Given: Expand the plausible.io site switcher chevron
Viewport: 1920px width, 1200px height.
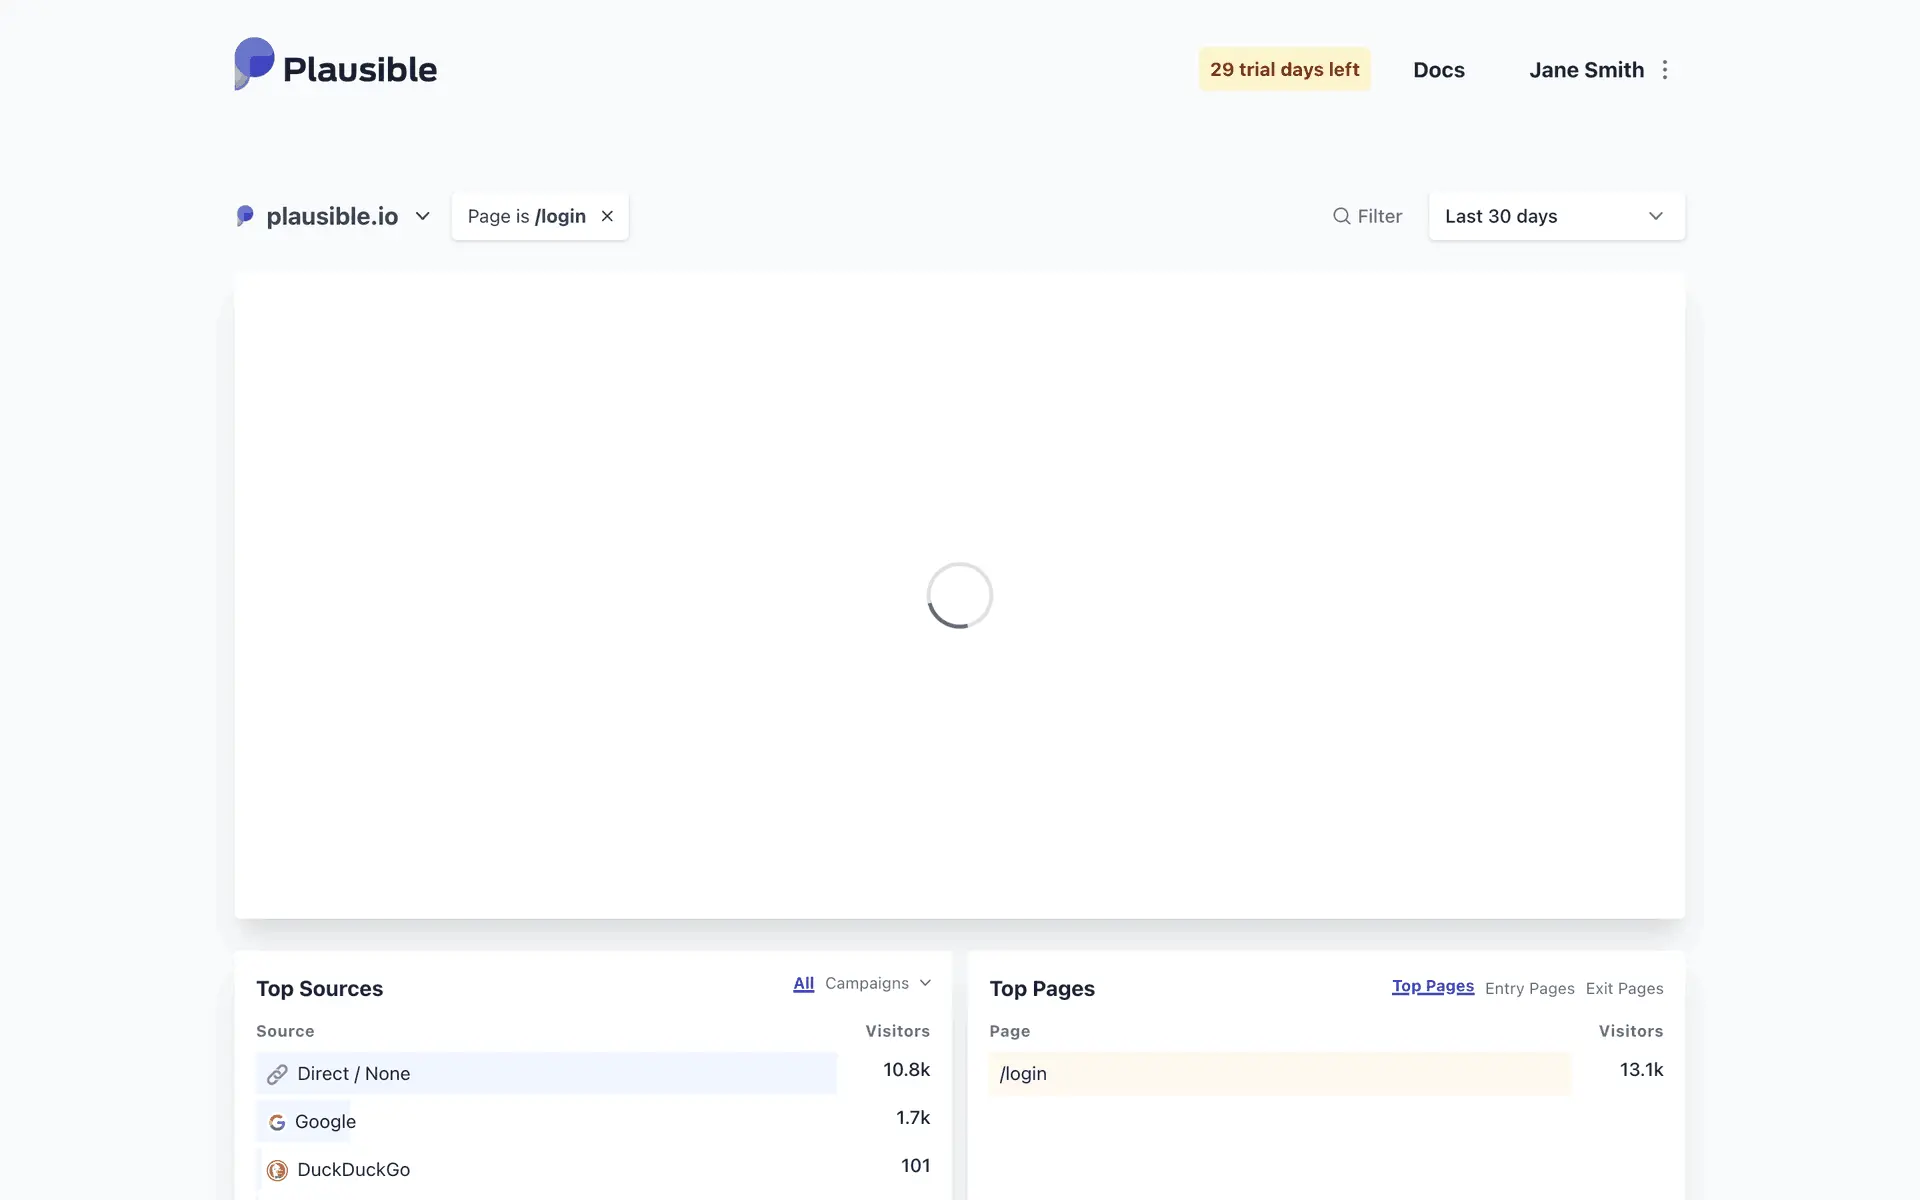Looking at the screenshot, I should coord(423,216).
